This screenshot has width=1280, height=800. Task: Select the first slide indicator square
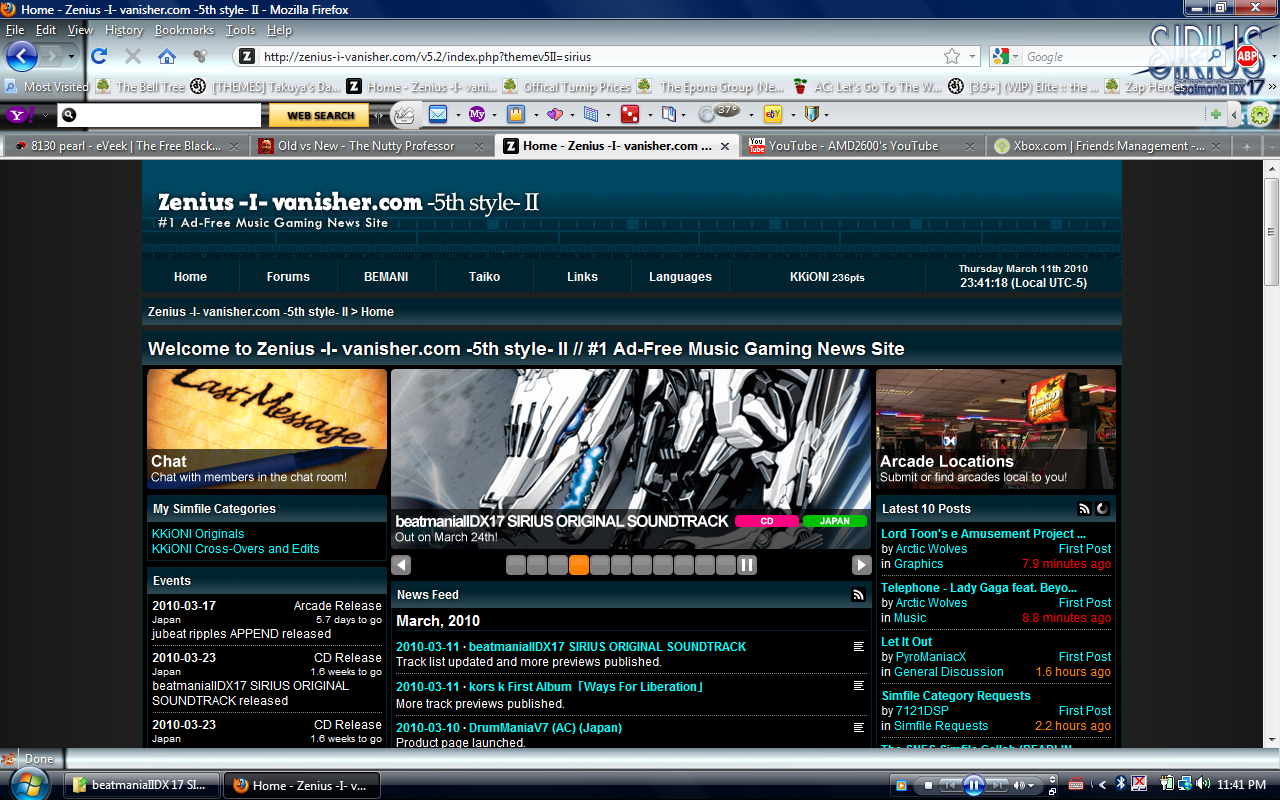pyautogui.click(x=516, y=565)
